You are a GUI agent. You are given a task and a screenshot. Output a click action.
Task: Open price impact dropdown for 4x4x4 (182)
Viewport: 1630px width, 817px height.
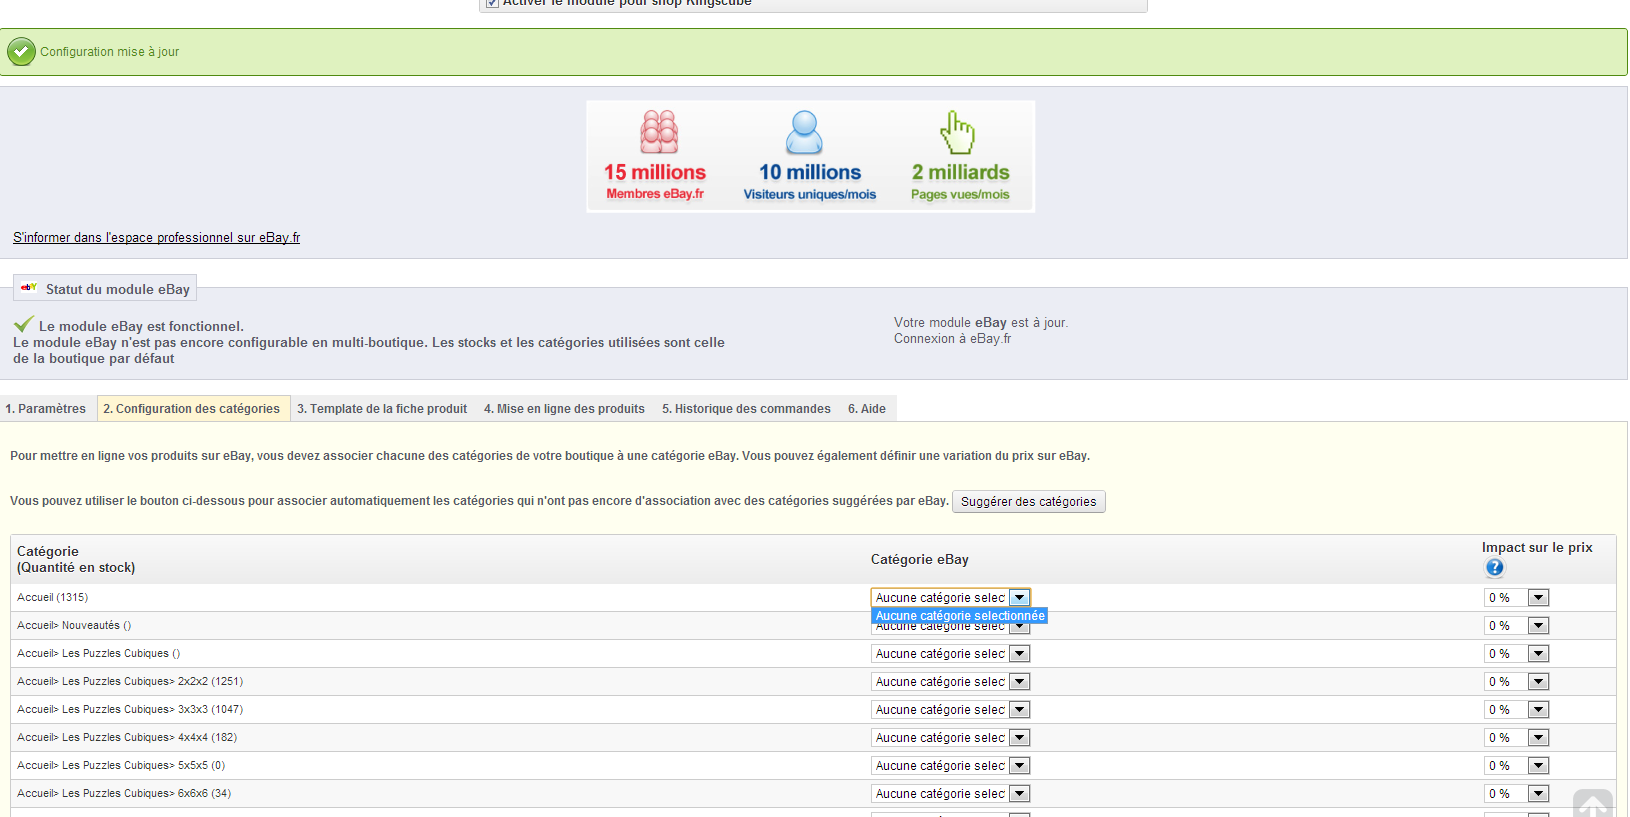tap(1516, 738)
